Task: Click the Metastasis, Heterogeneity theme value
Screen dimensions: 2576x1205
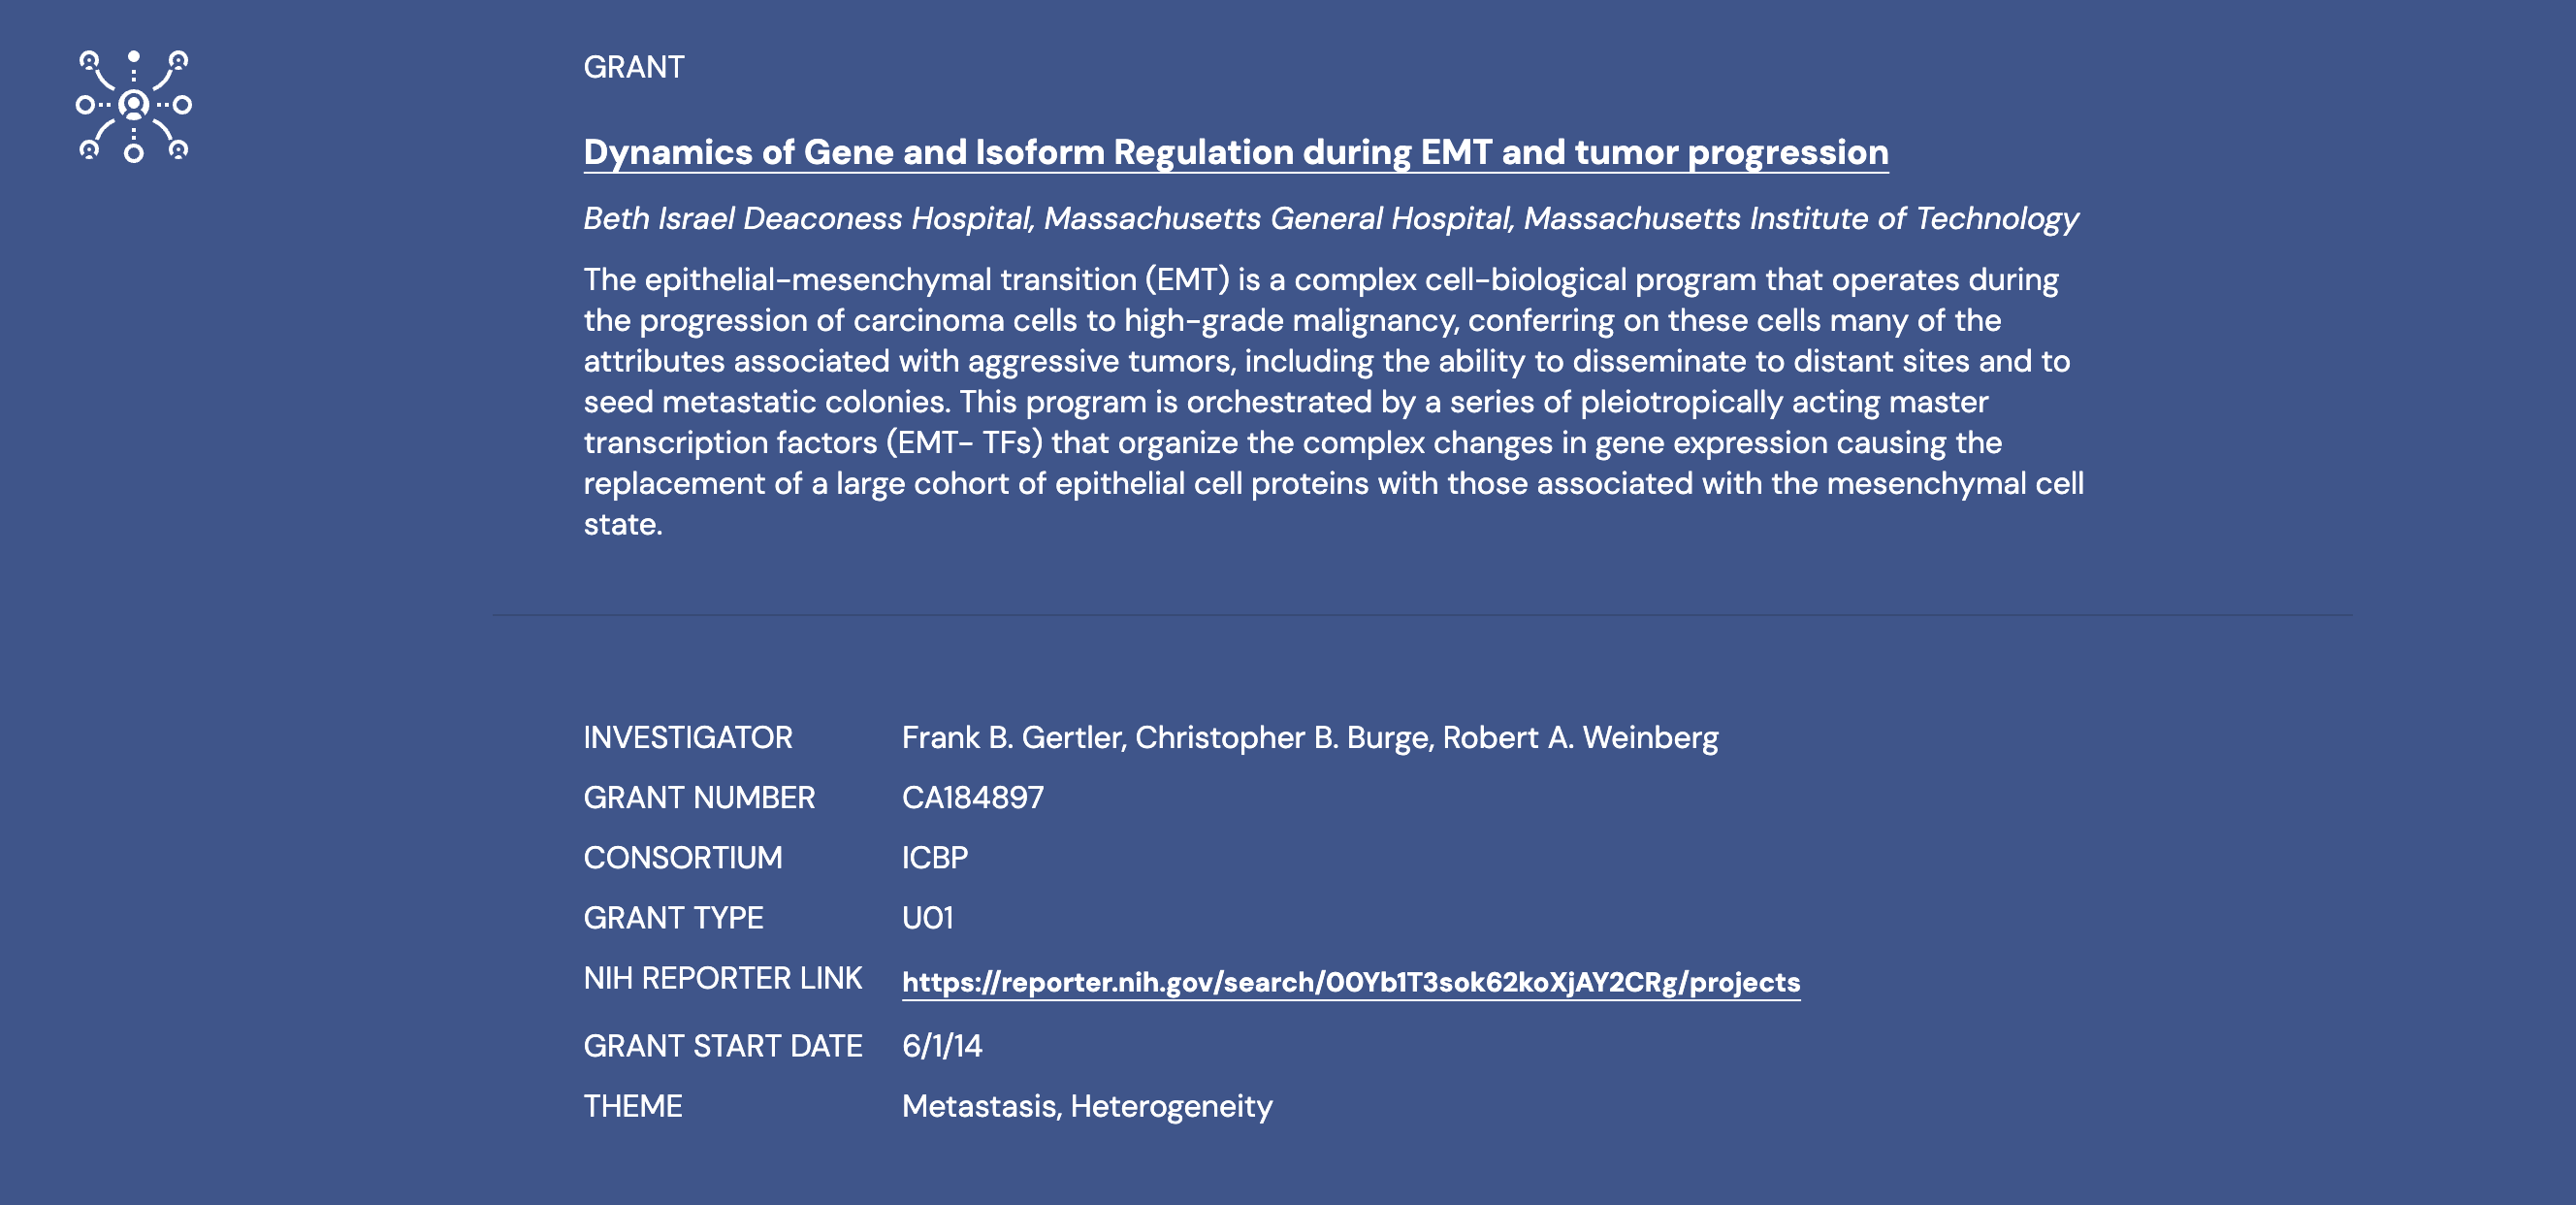Action: (x=1086, y=1106)
